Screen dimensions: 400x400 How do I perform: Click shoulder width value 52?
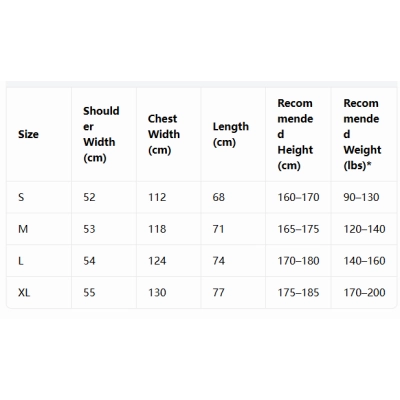point(89,197)
